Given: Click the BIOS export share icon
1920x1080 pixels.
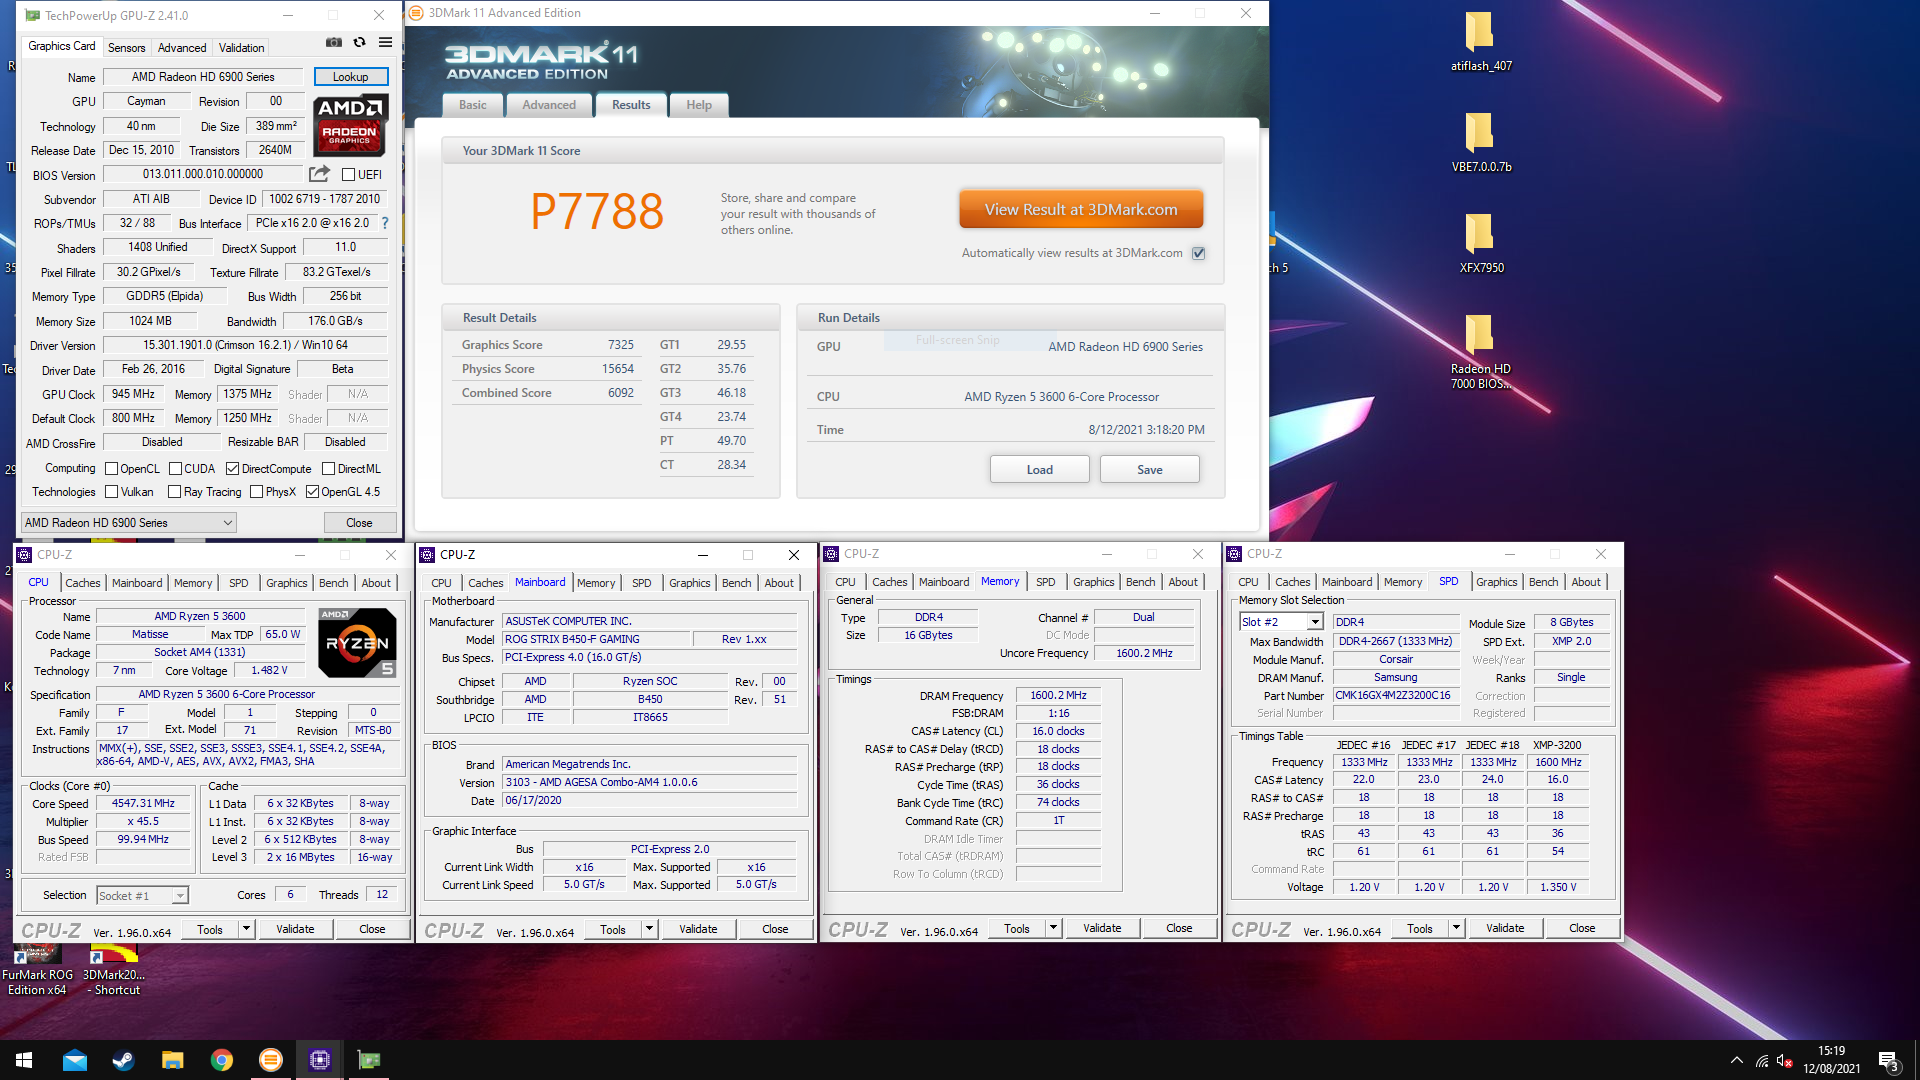Looking at the screenshot, I should click(x=319, y=174).
